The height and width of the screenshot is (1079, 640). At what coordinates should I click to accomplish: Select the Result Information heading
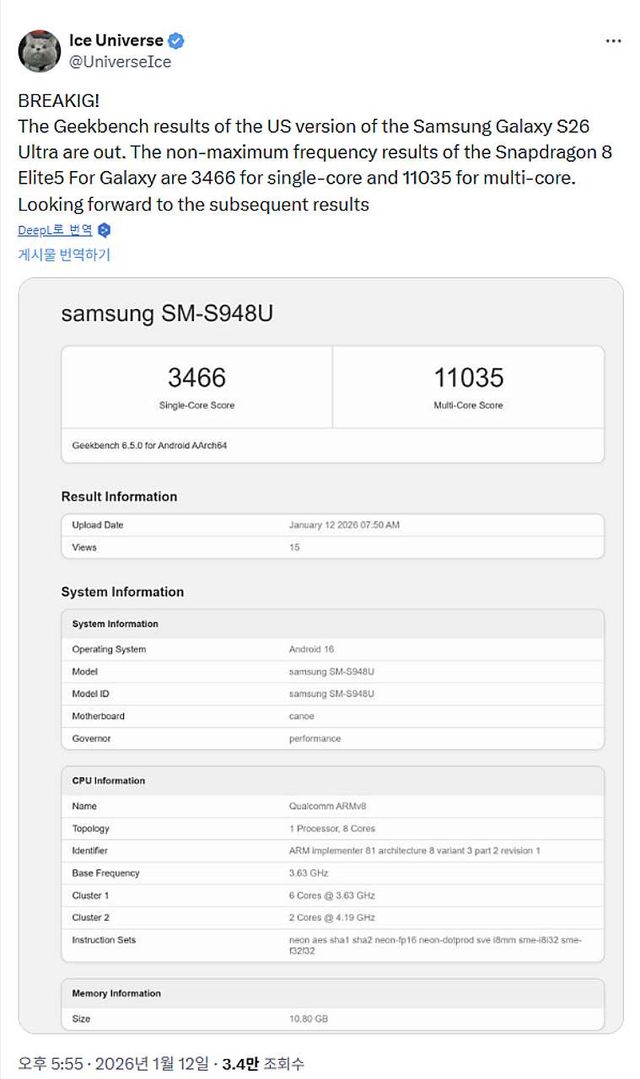tap(119, 497)
